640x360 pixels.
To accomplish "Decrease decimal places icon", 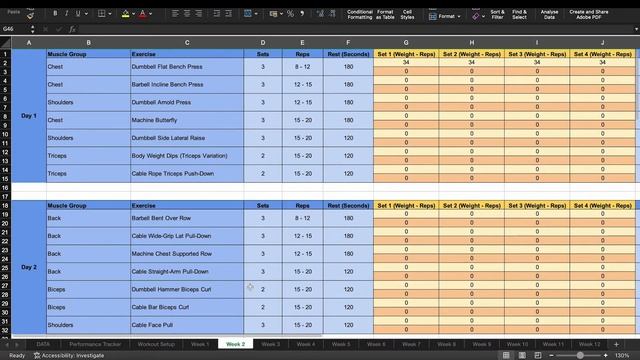I will [332, 13].
